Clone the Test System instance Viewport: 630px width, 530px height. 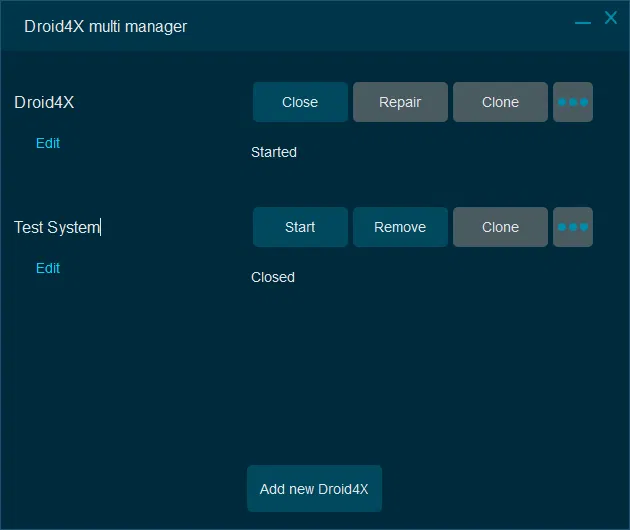[500, 227]
